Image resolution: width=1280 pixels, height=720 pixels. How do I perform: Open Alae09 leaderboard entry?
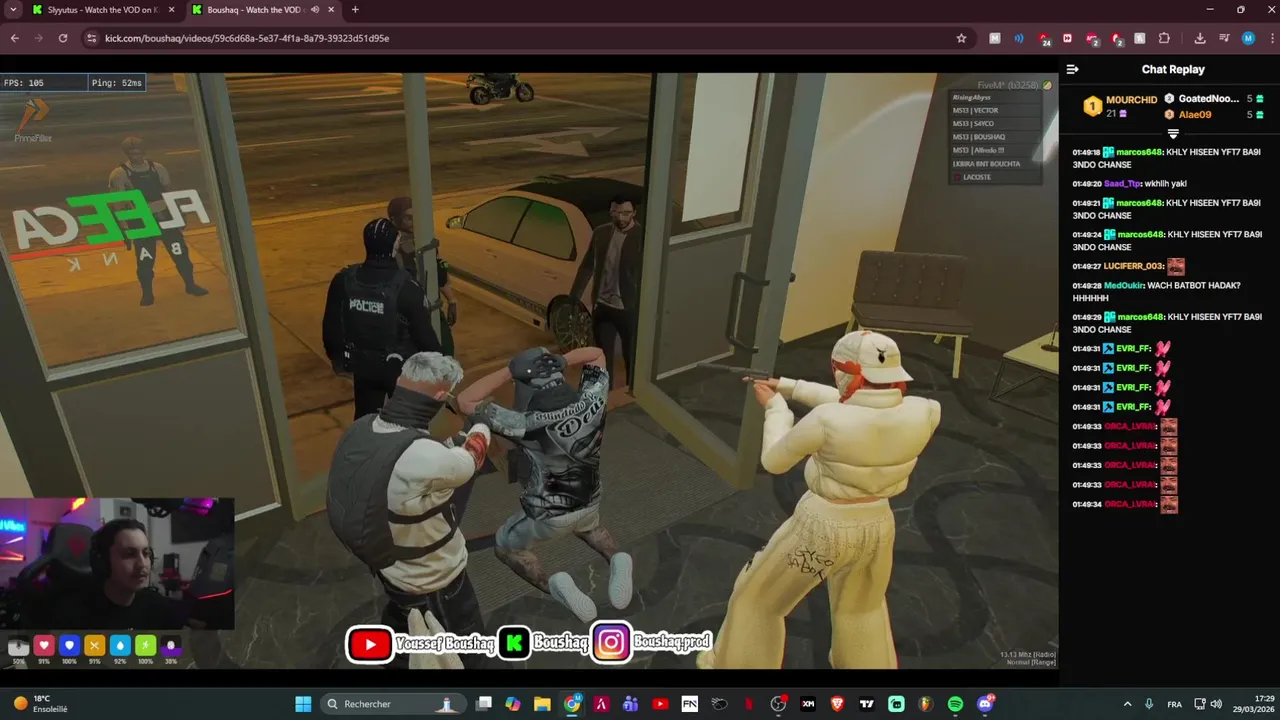click(1194, 115)
